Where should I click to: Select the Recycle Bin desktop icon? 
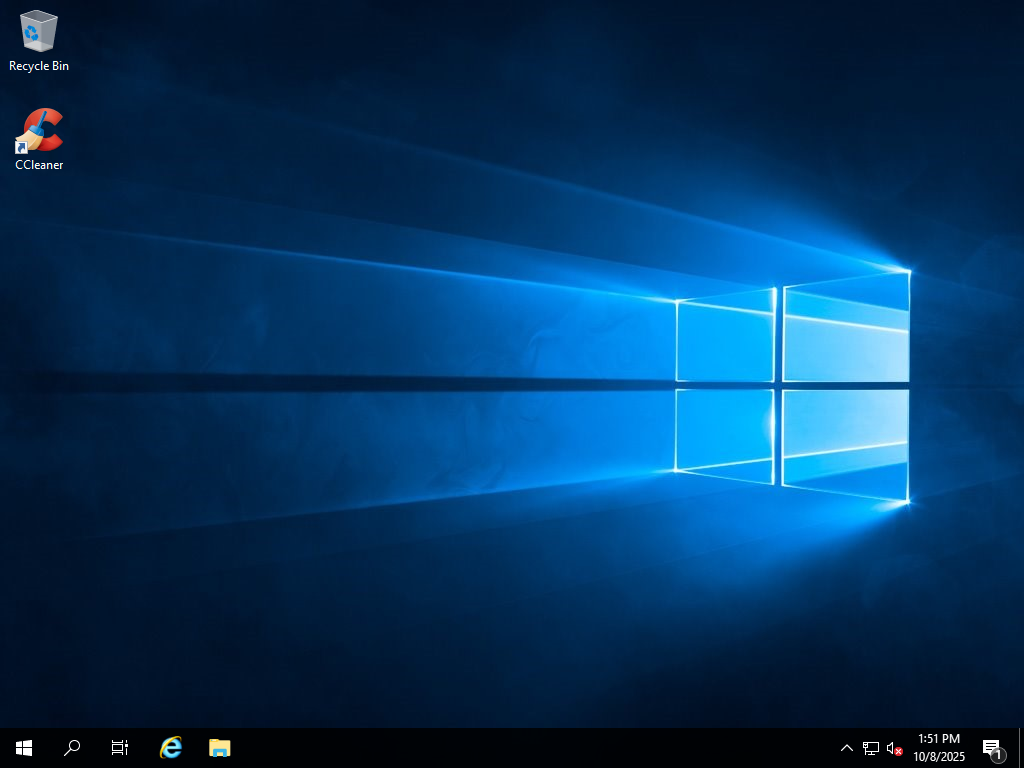coord(39,40)
